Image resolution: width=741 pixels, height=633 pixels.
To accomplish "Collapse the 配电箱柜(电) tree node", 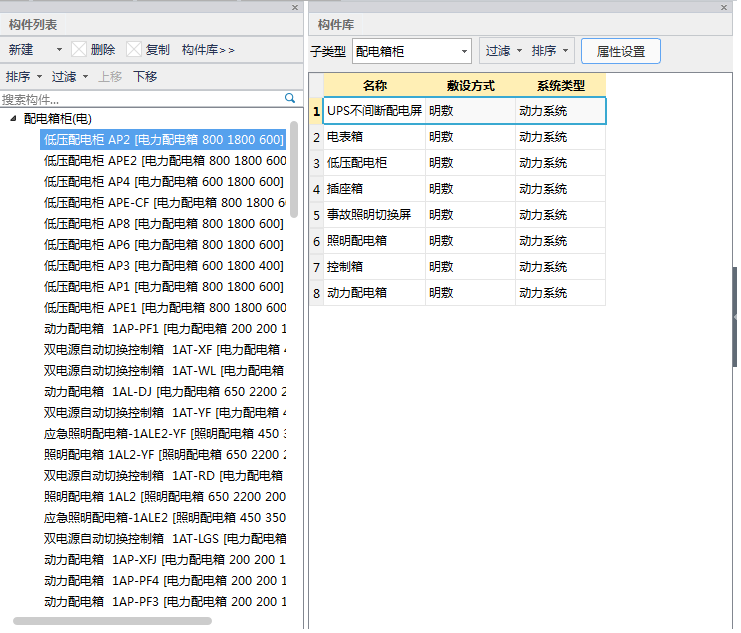I will coord(13,118).
